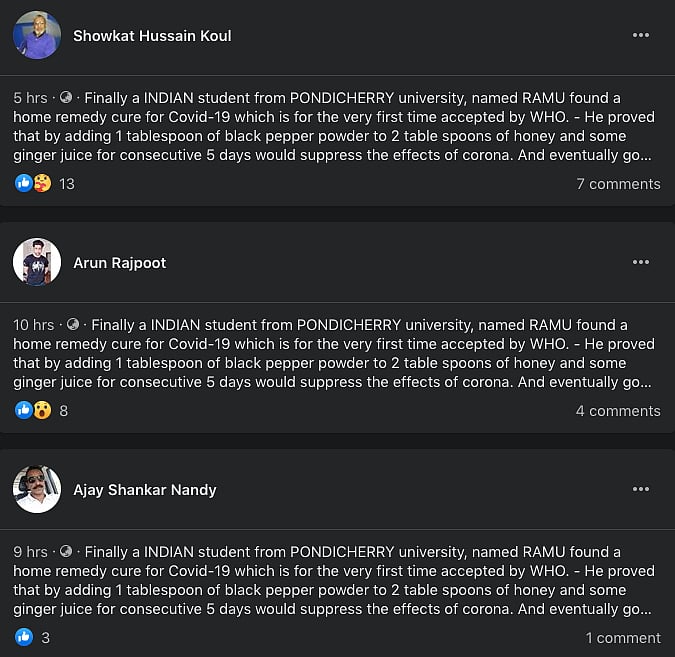Click the public globe icon beside 10 hrs

coord(73,325)
